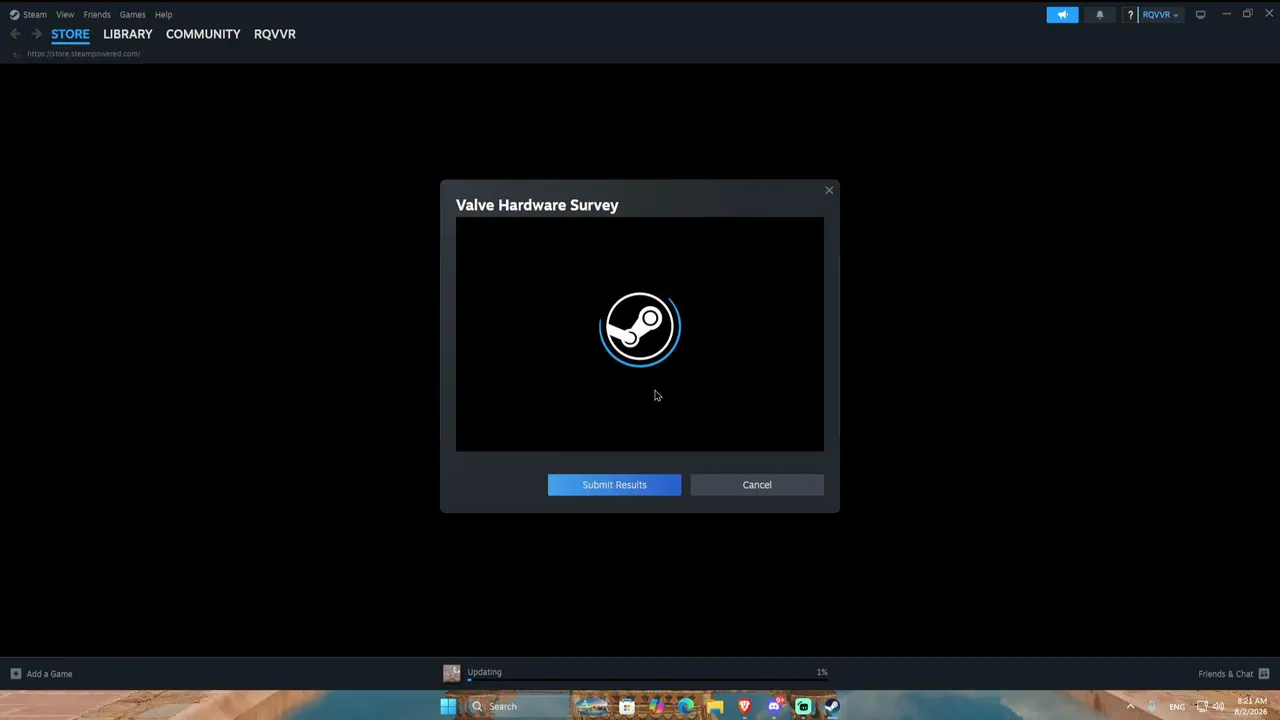Open Microsoft Edge from the taskbar
Image resolution: width=1280 pixels, height=720 pixels.
click(686, 707)
